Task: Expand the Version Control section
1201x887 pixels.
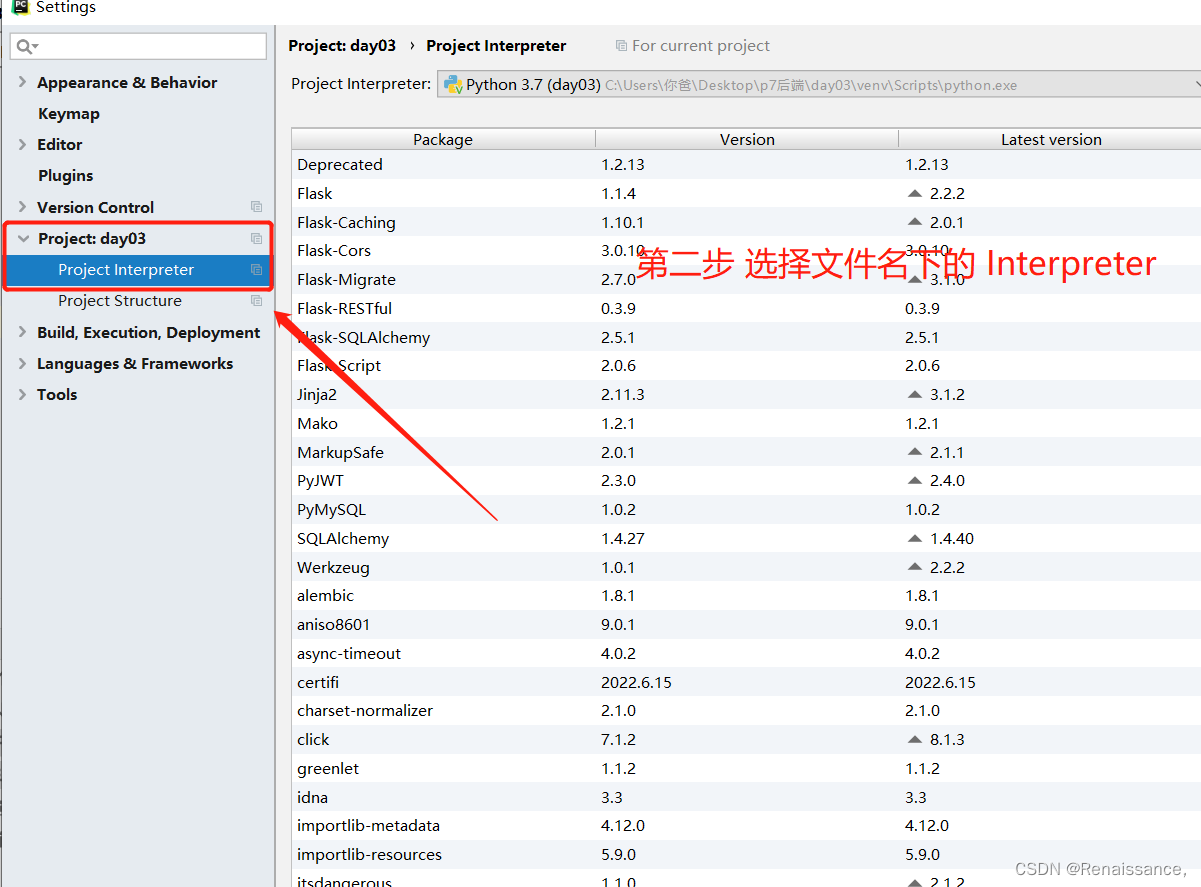Action: [22, 207]
